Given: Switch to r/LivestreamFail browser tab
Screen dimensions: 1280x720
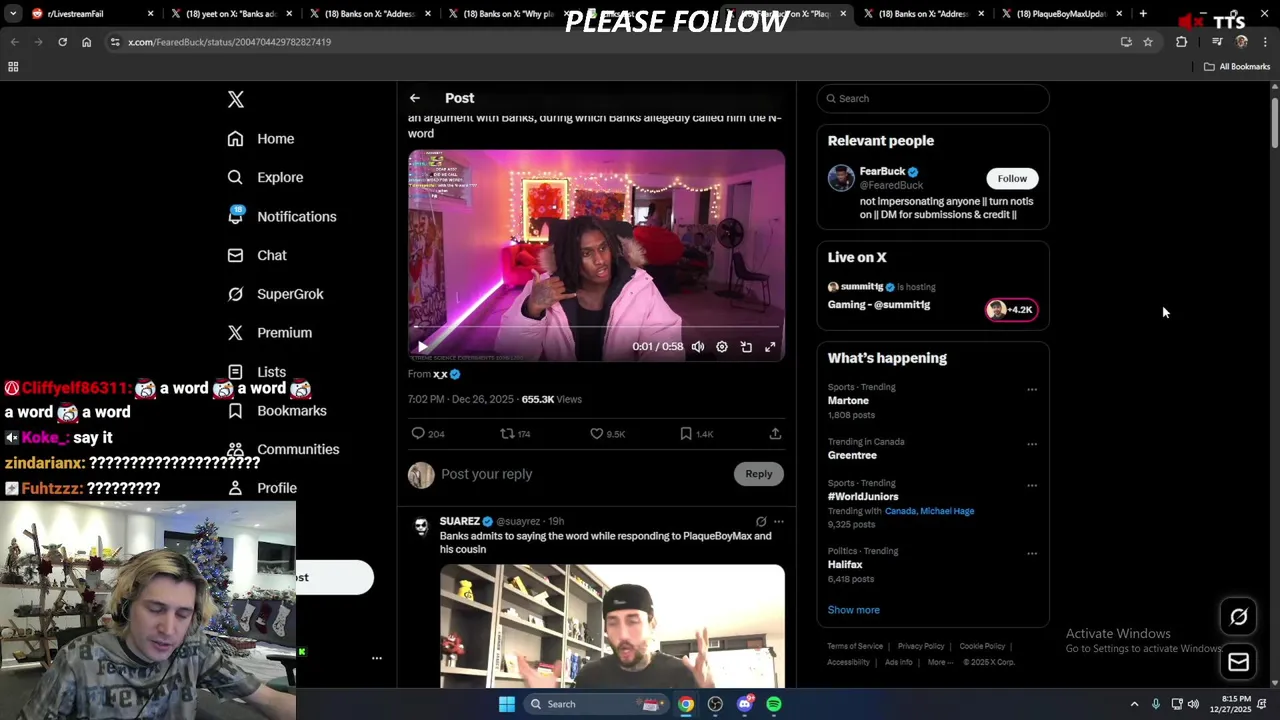Looking at the screenshot, I should (90, 14).
